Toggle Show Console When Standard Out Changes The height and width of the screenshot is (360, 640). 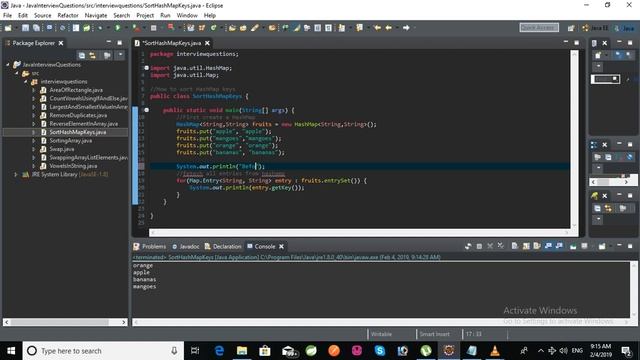548,246
